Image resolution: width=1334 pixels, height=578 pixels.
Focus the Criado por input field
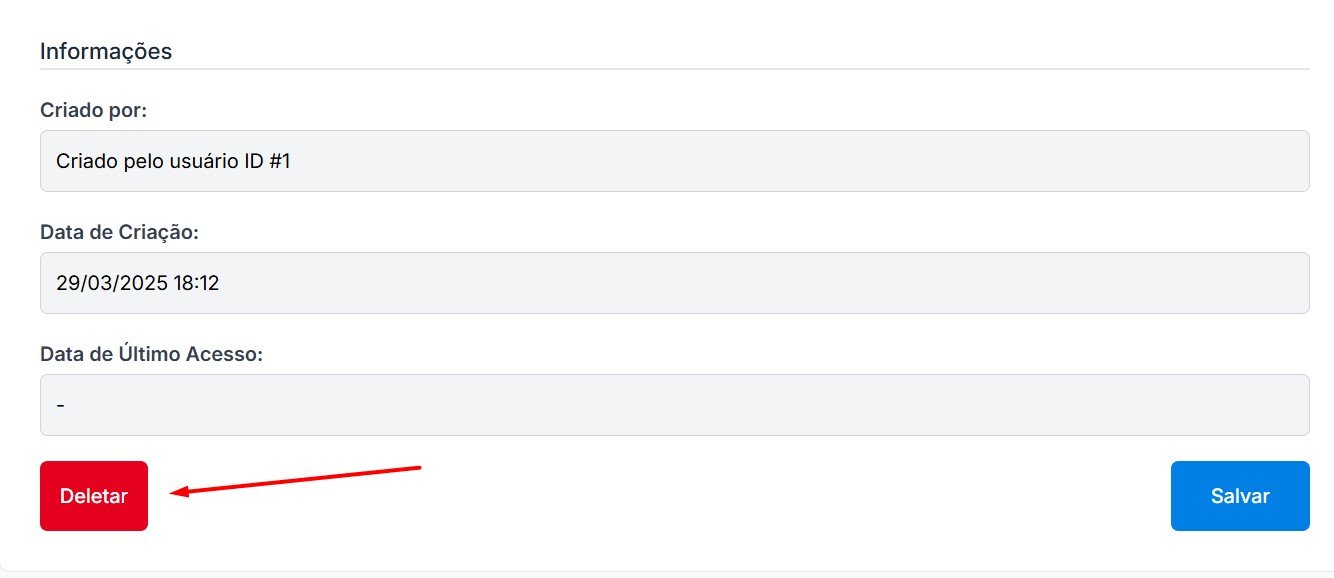point(674,161)
